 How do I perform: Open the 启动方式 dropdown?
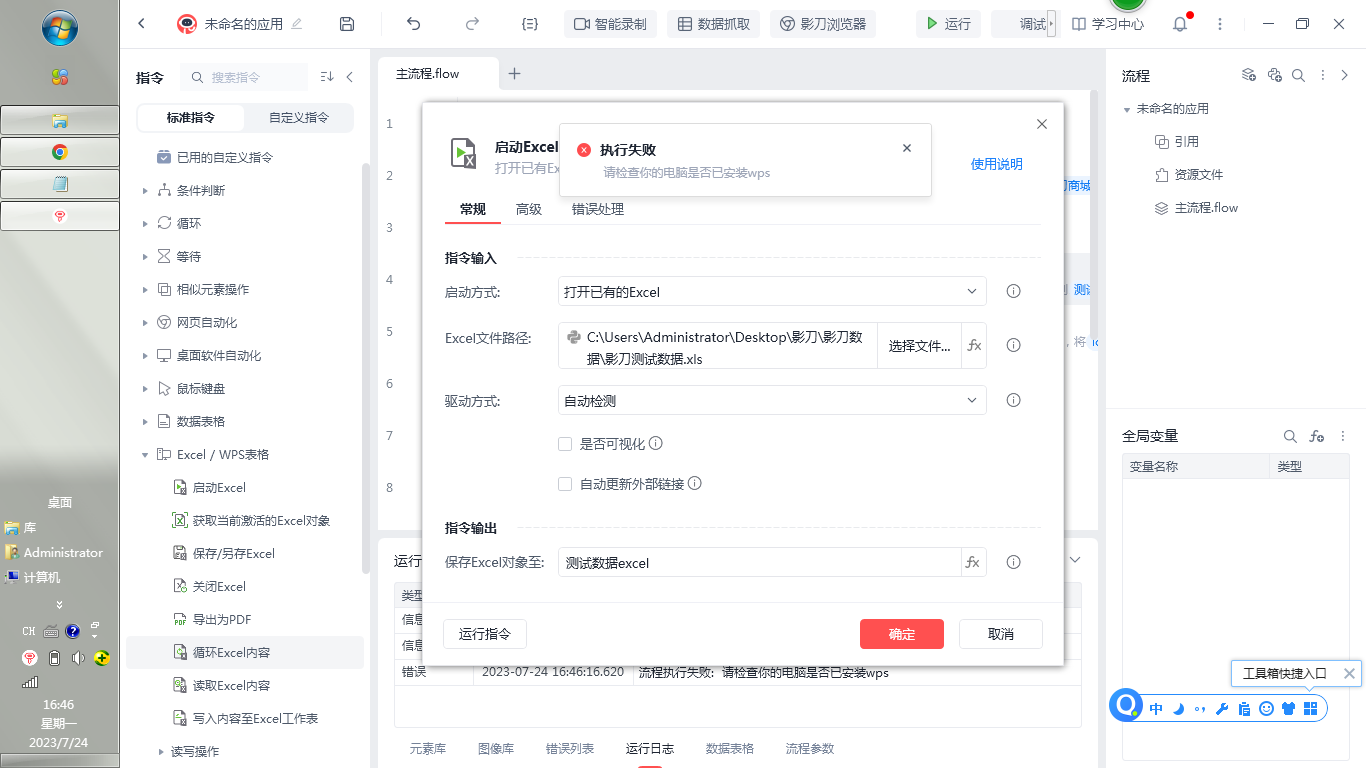[x=772, y=292]
